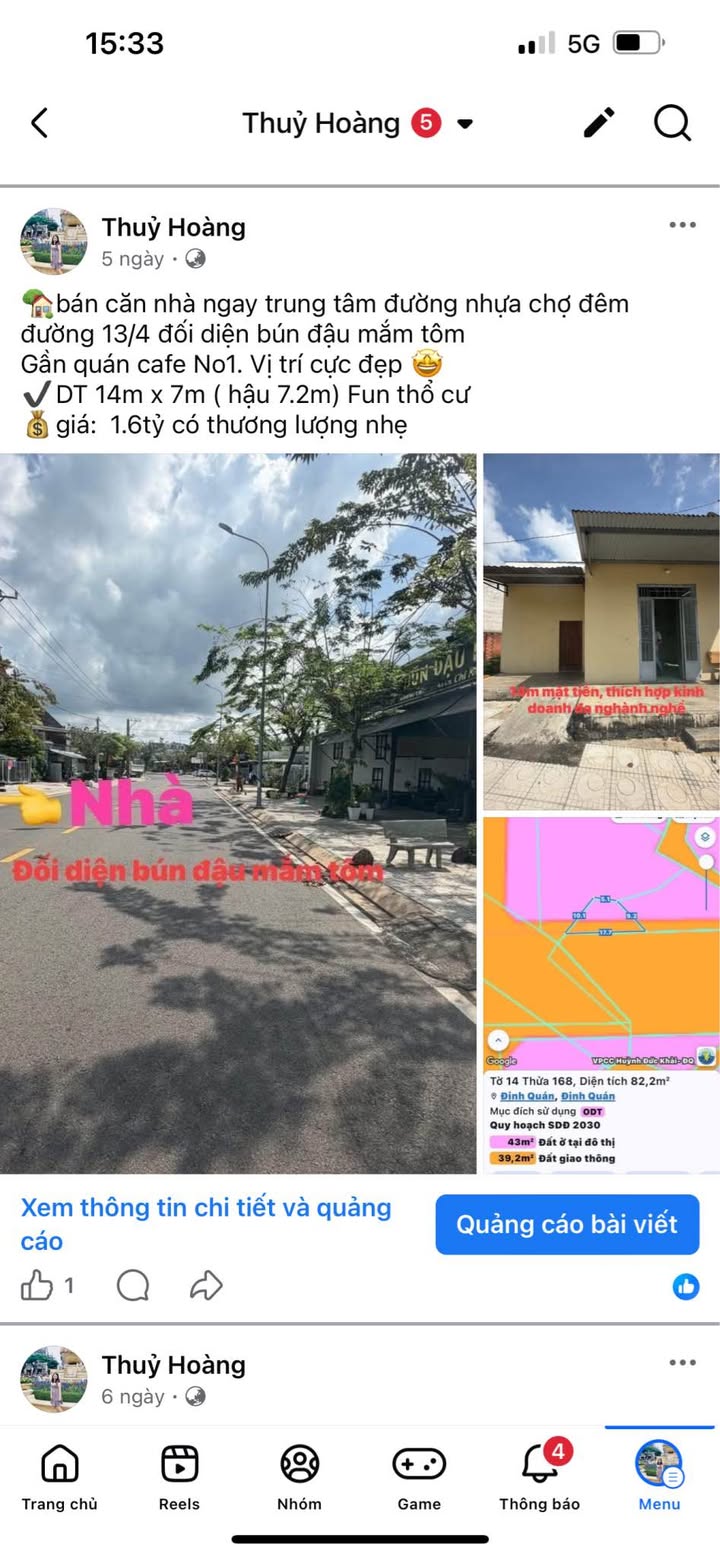This screenshot has width=720, height=1557.
Task: Open the first post's three-dot options
Action: coord(682,225)
